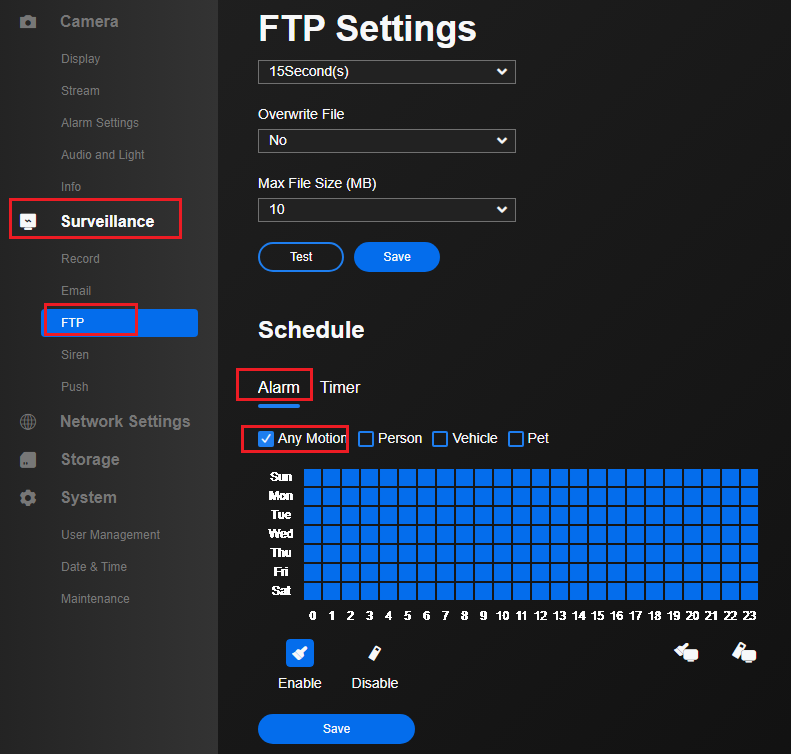
Task: Expand the Overwrite File dropdown
Action: (x=387, y=141)
